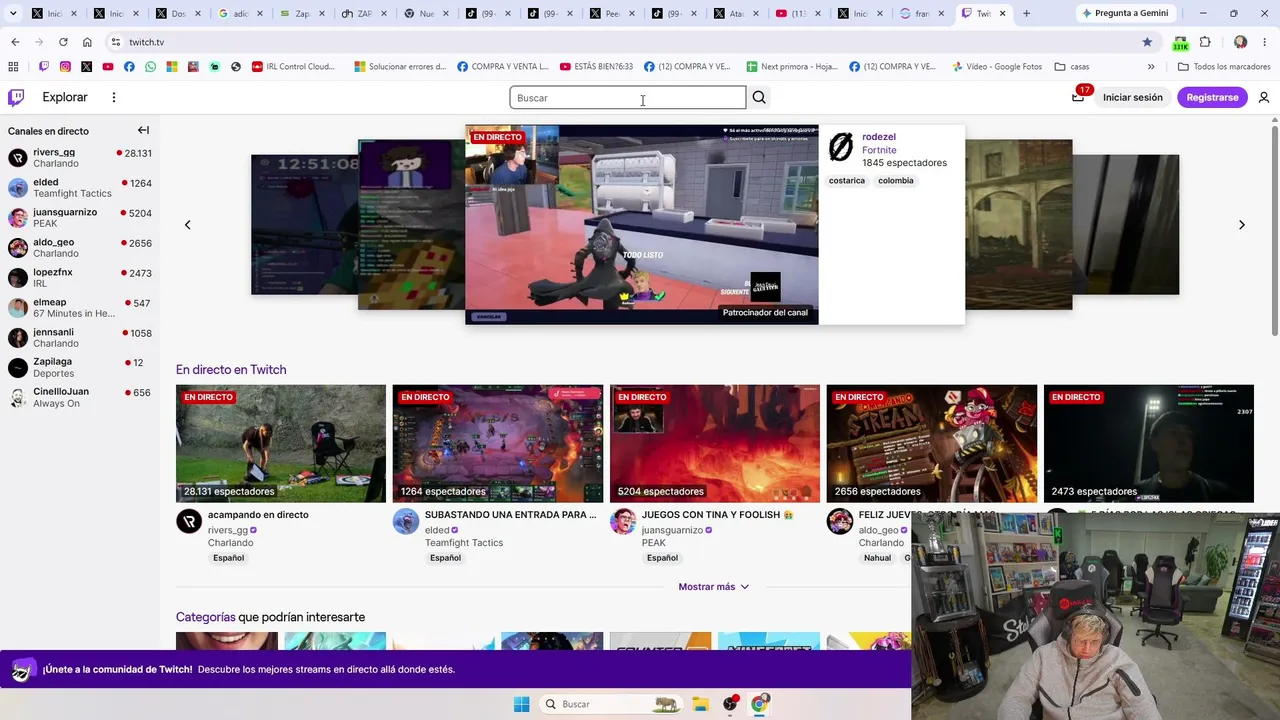Click the Iniciar sesión button
The width and height of the screenshot is (1280, 720).
coord(1133,97)
